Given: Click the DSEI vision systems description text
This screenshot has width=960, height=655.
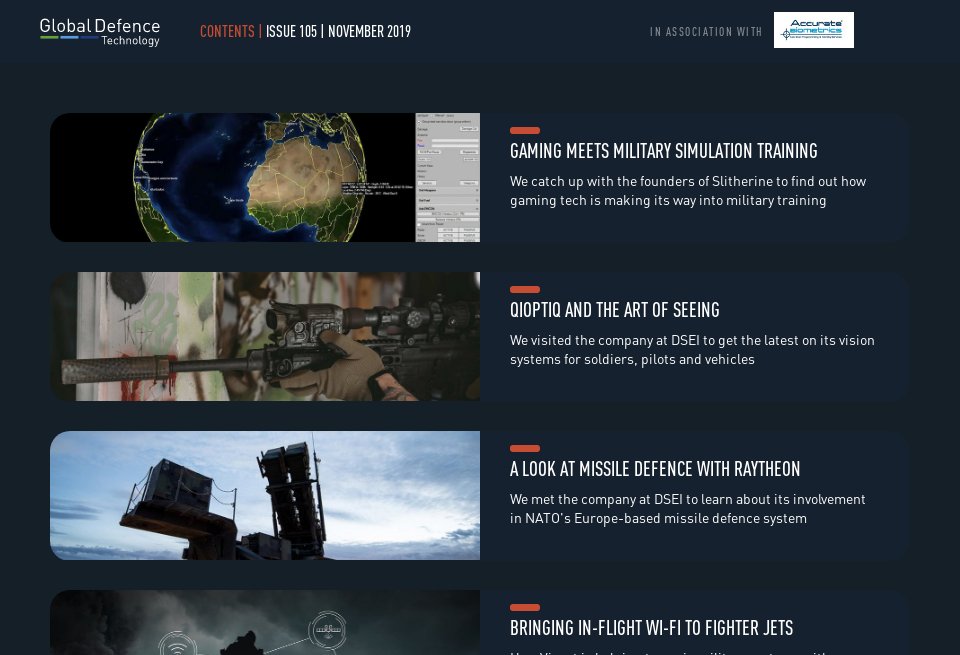Looking at the screenshot, I should point(692,350).
